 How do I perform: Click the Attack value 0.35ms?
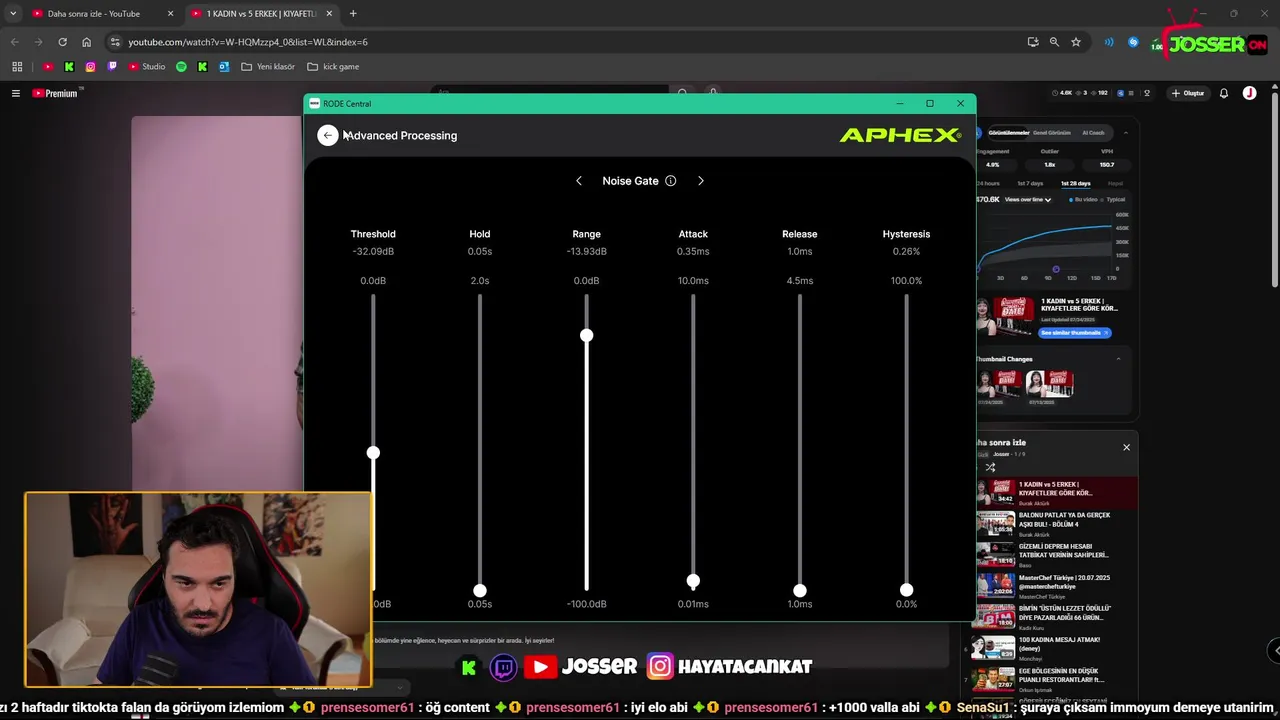pyautogui.click(x=693, y=252)
